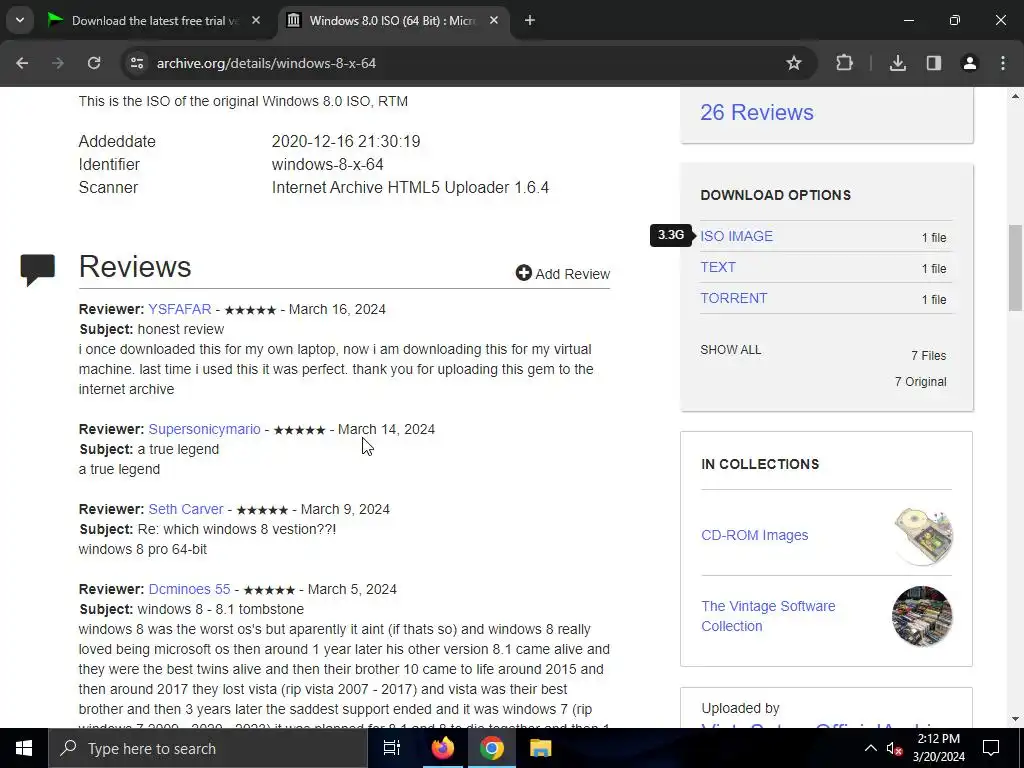Click the taskbar search box
This screenshot has width=1024, height=768.
[x=208, y=748]
